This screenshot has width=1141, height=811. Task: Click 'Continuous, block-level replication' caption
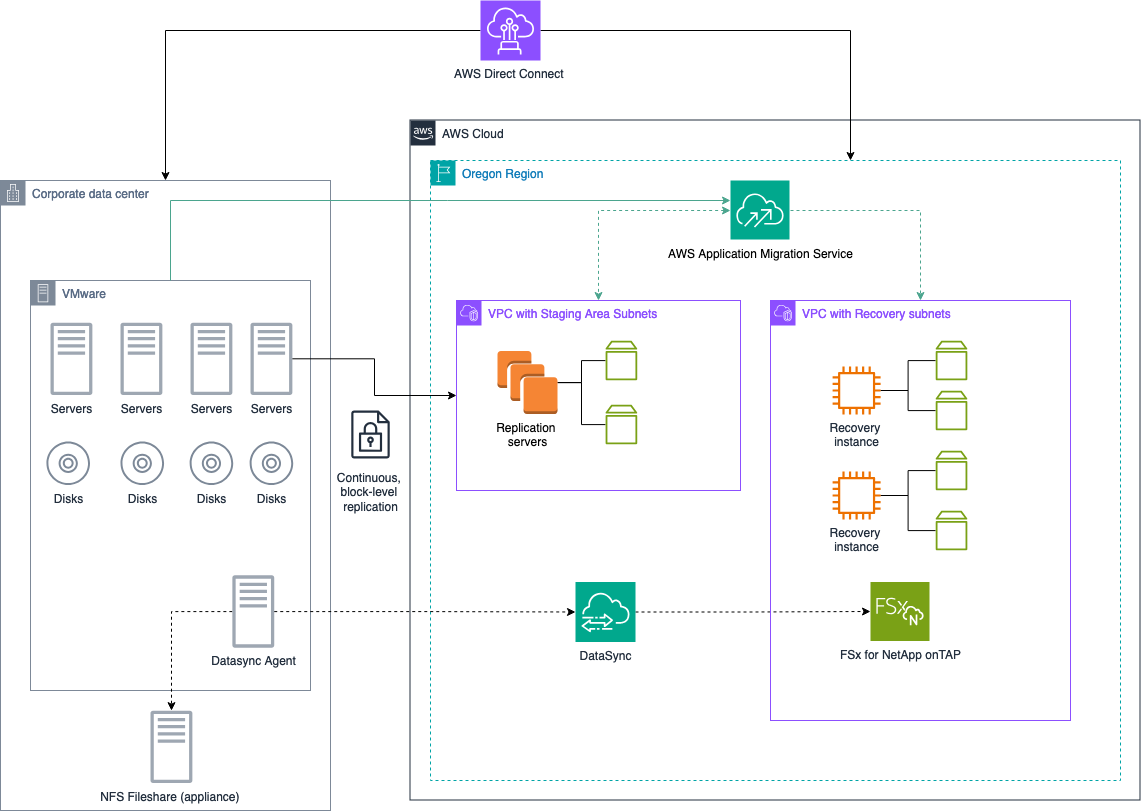click(x=369, y=492)
